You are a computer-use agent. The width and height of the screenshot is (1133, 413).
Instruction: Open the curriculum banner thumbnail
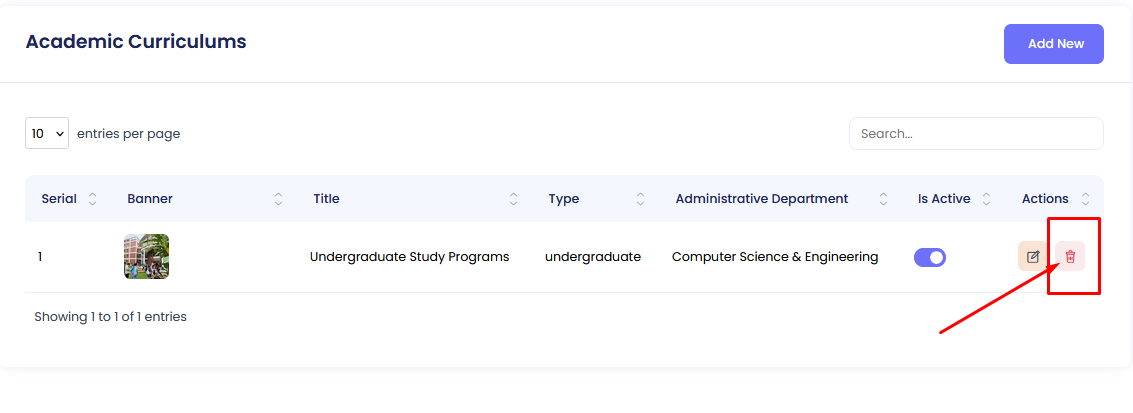click(146, 257)
